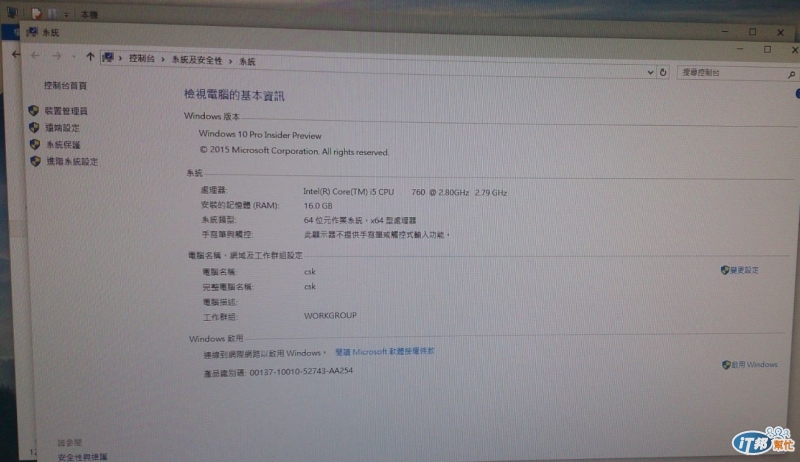
Task: Open the address bar history dropdown
Action: (650, 72)
